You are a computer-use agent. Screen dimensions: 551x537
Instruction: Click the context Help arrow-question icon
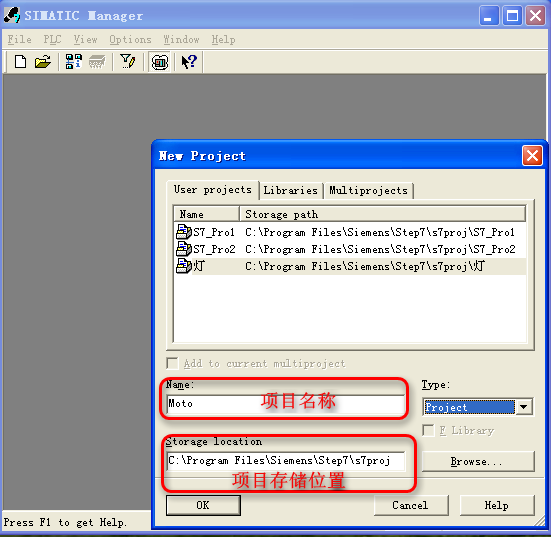click(x=189, y=62)
